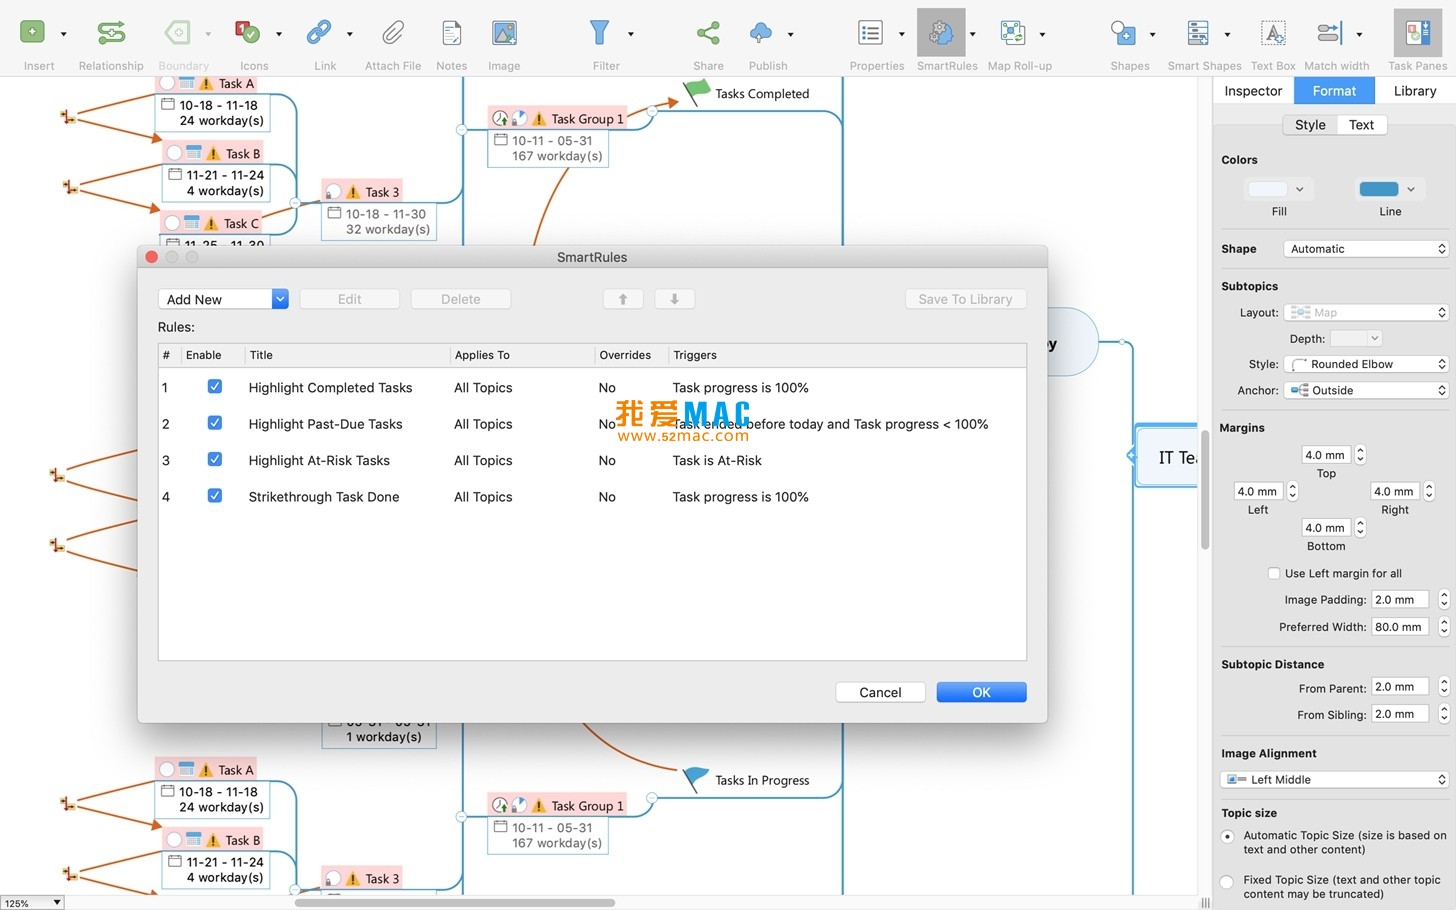The image size is (1456, 910).
Task: Click the horizontal scrollbar at bottom
Action: point(455,902)
